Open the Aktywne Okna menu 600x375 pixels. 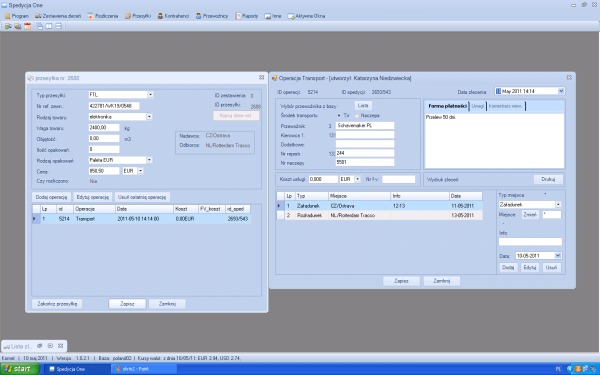pos(307,16)
